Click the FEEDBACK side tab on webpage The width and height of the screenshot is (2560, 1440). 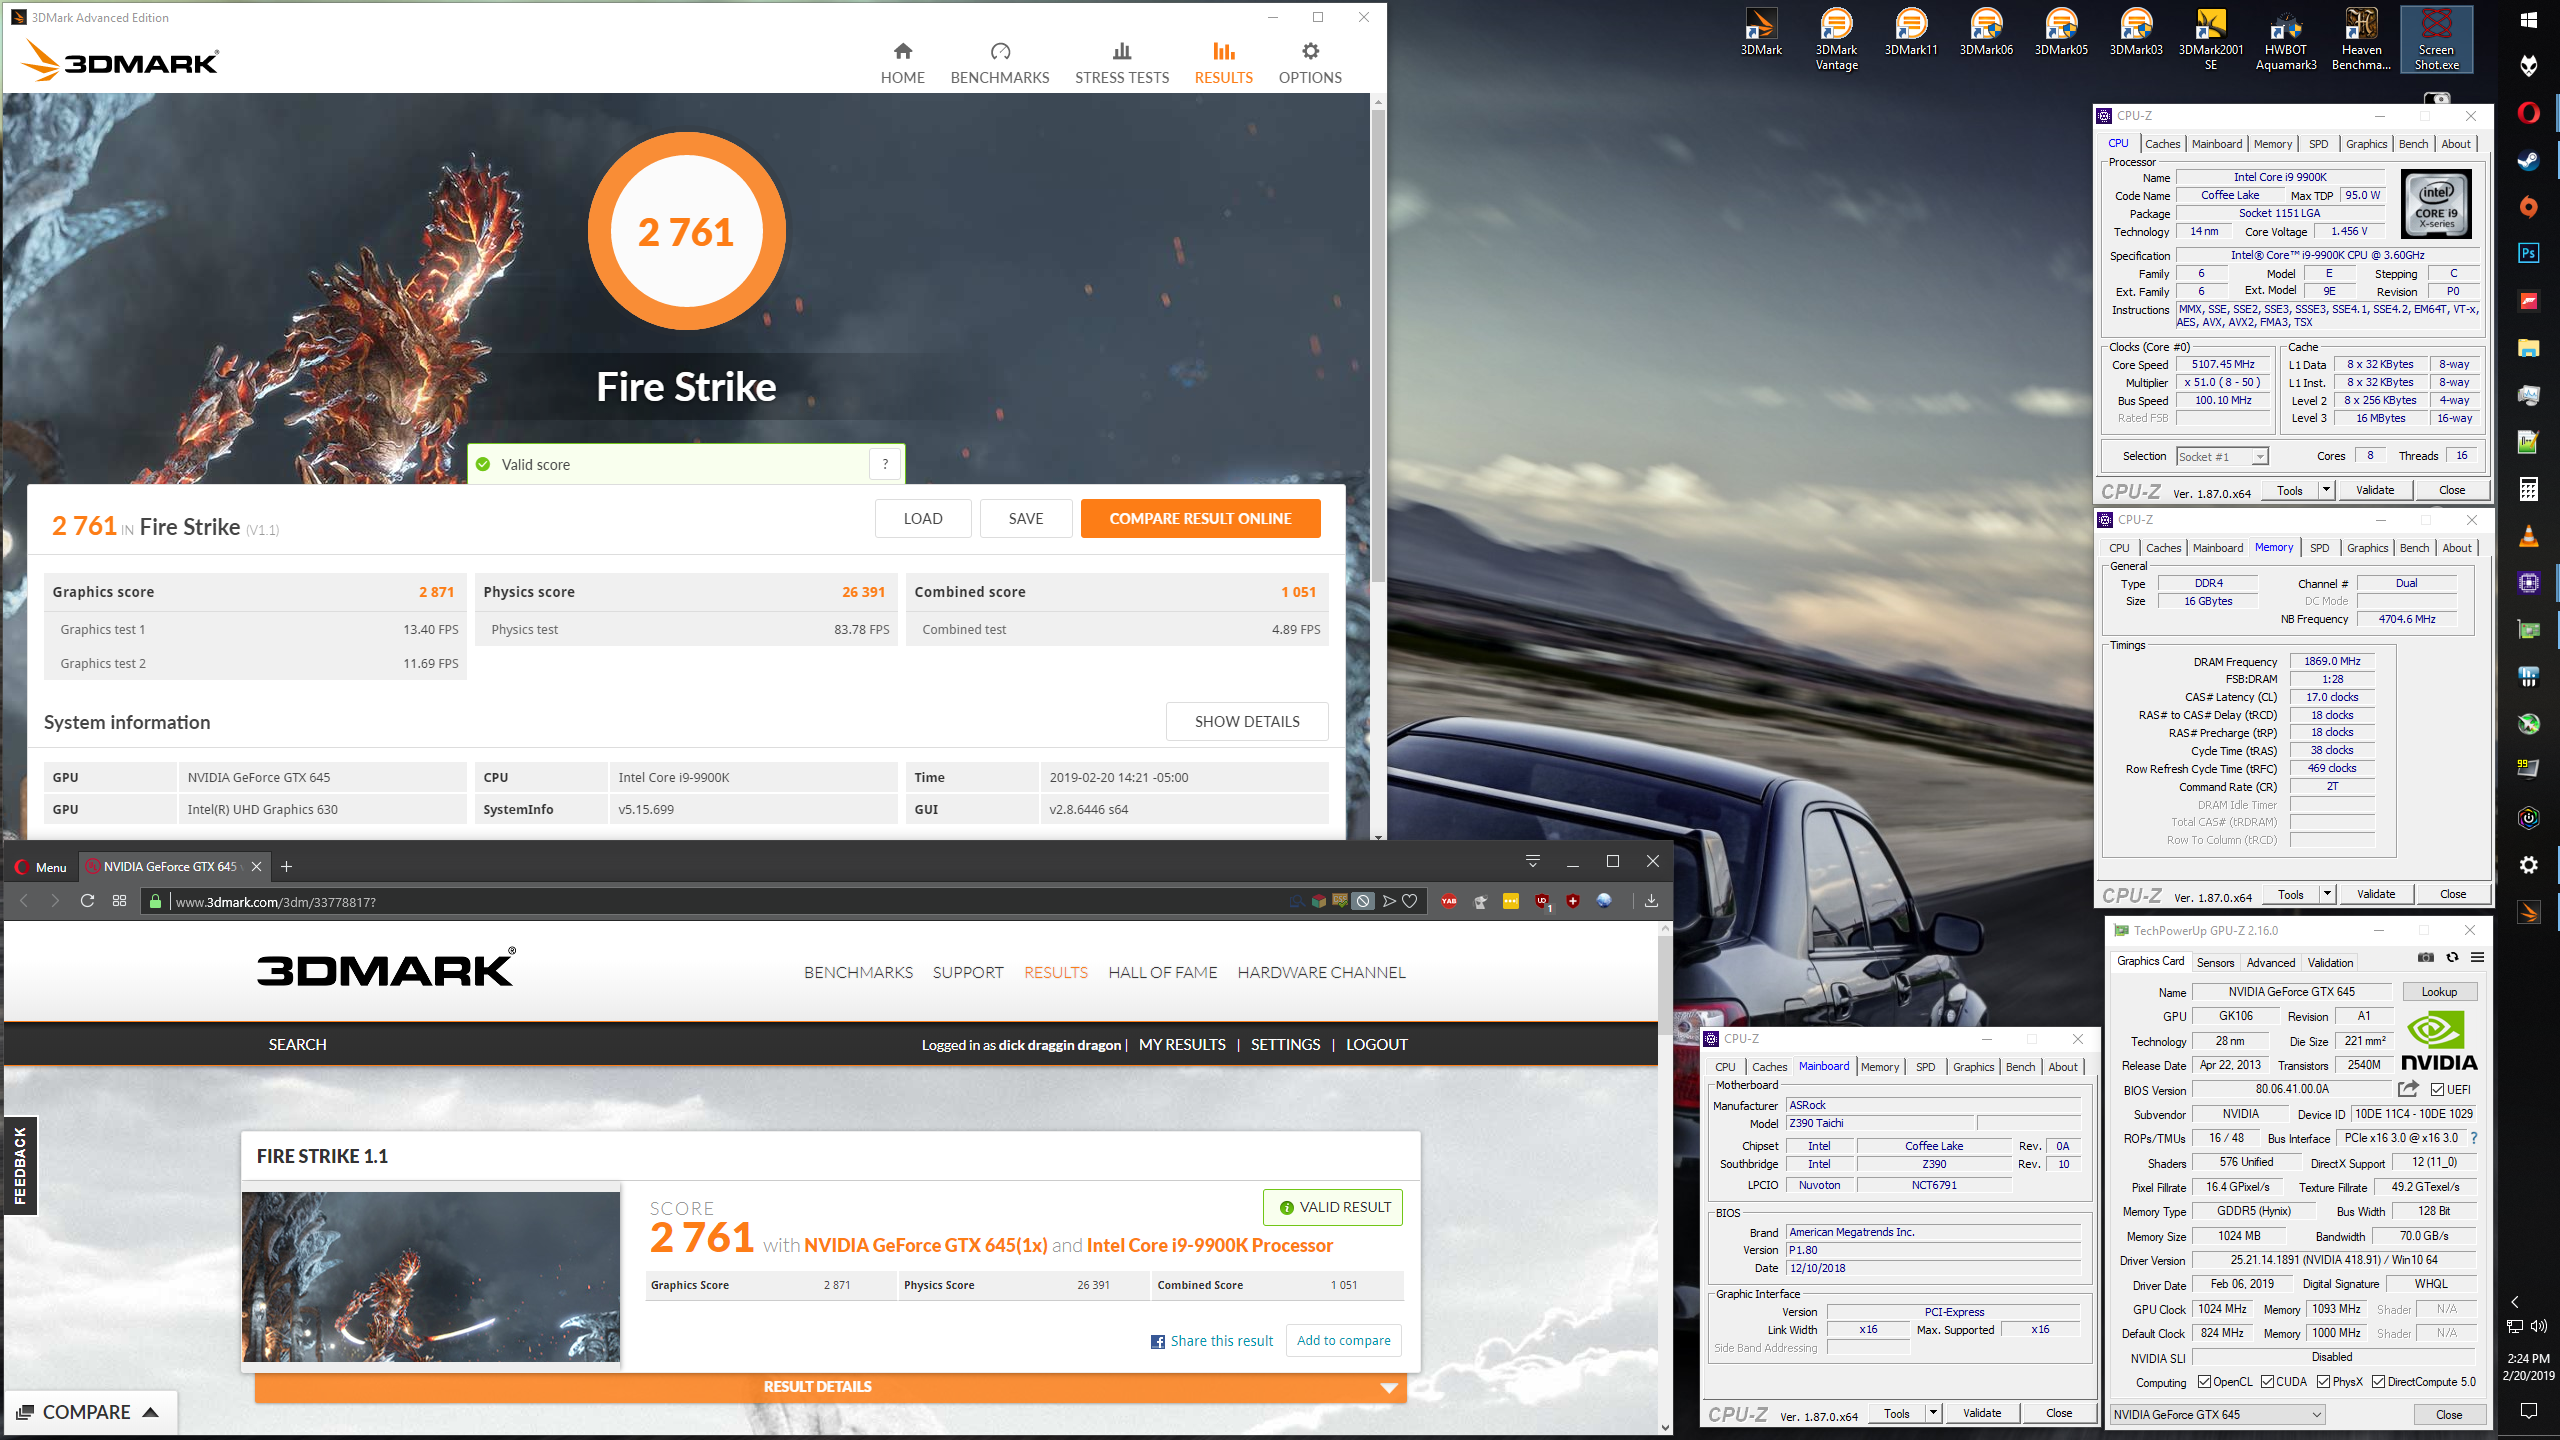tap(20, 1165)
